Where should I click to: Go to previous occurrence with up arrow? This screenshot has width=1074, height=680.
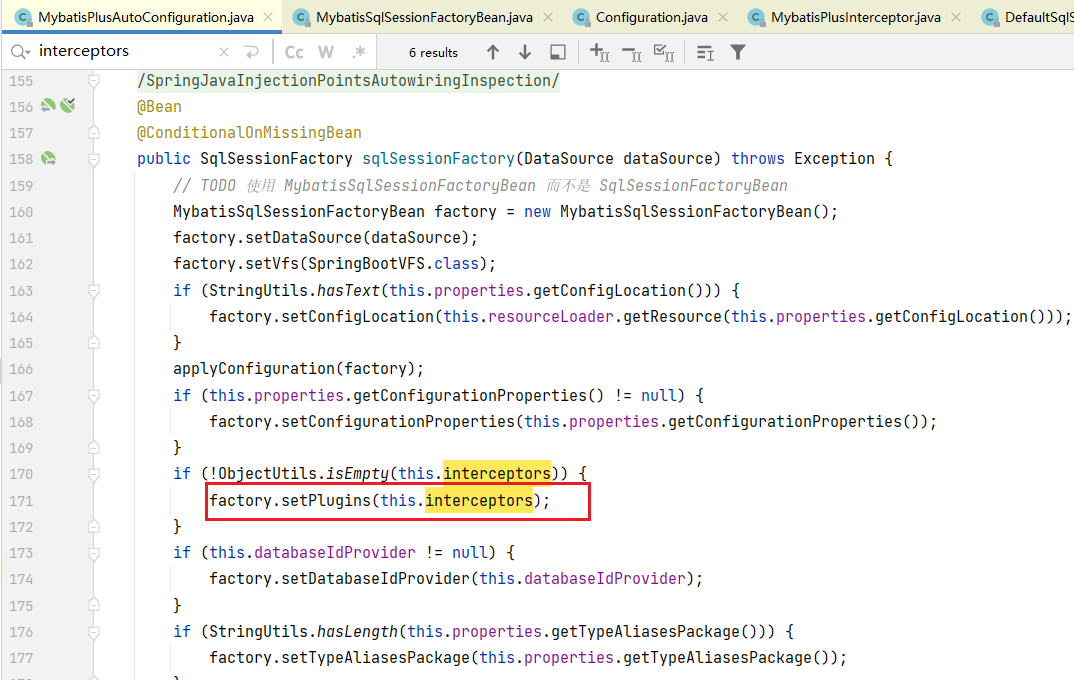pyautogui.click(x=492, y=52)
